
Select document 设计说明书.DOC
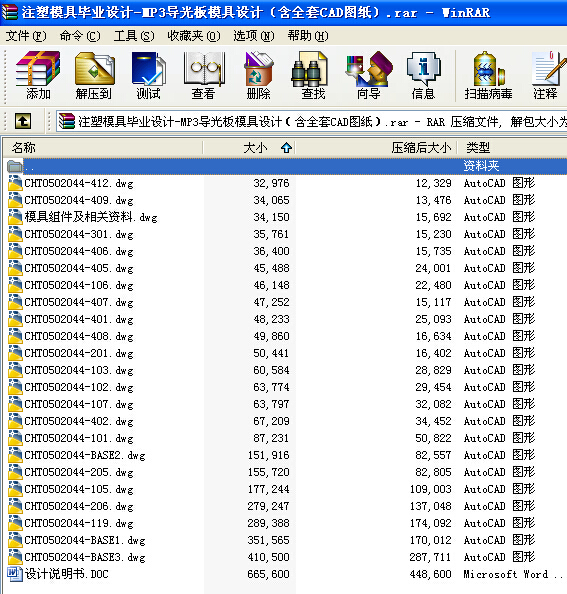[67, 574]
